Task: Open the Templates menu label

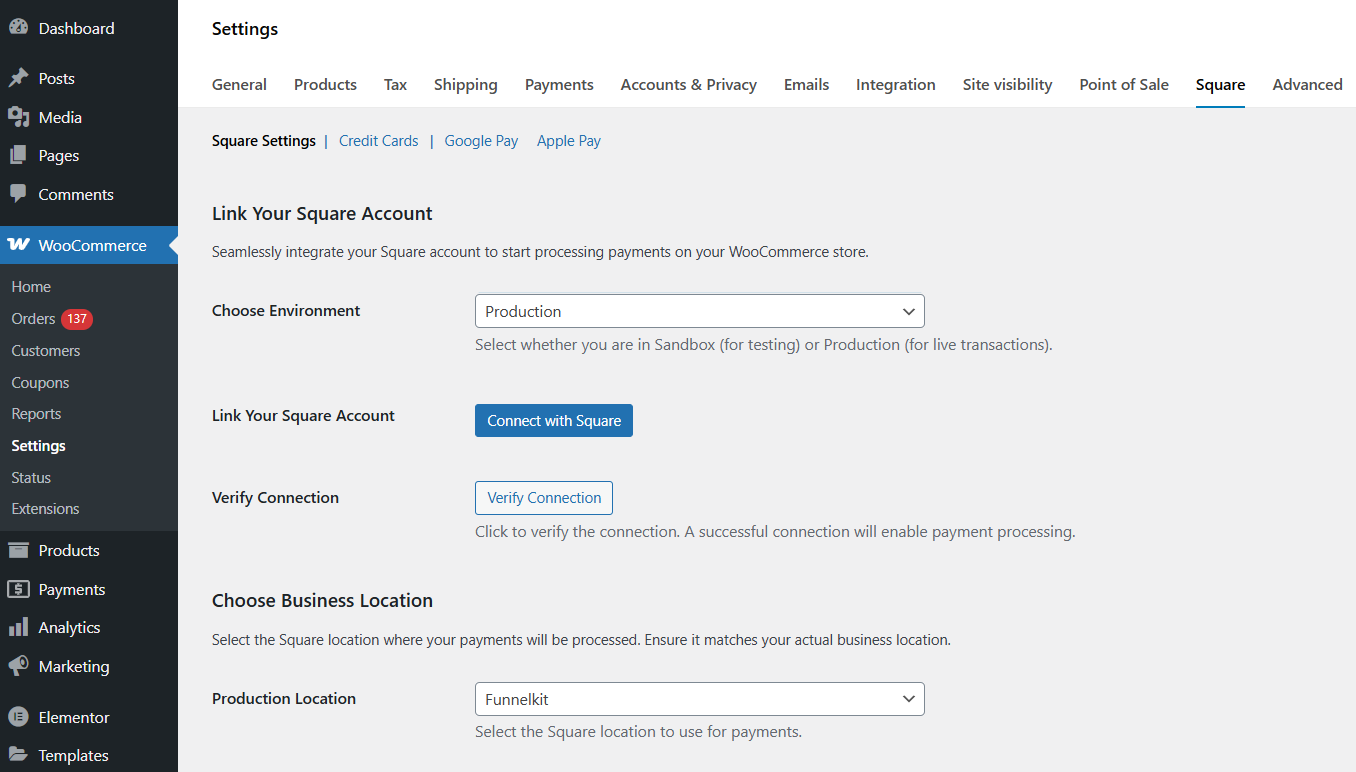Action: (73, 755)
